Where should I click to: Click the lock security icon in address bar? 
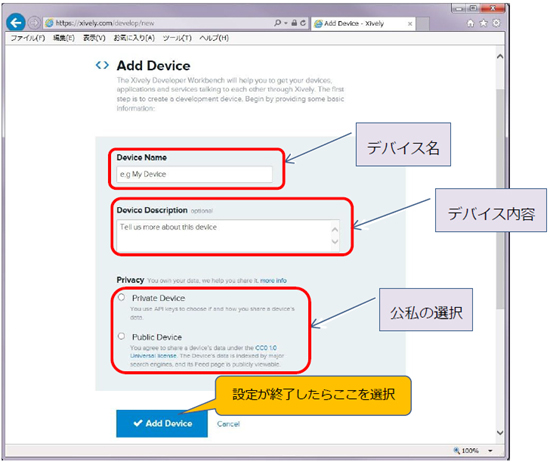pos(294,23)
